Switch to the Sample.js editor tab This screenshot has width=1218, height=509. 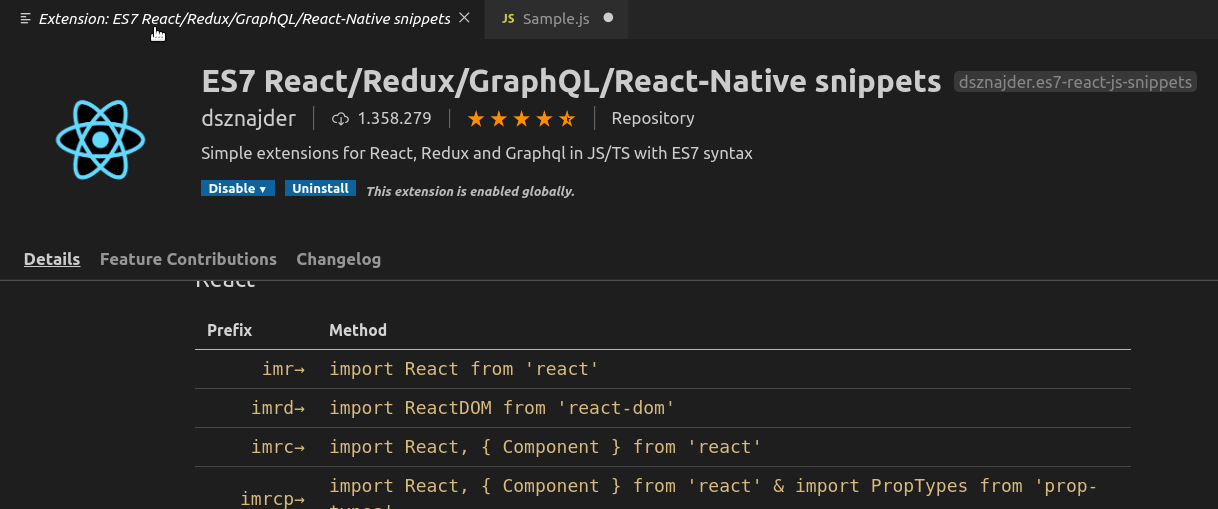click(556, 19)
